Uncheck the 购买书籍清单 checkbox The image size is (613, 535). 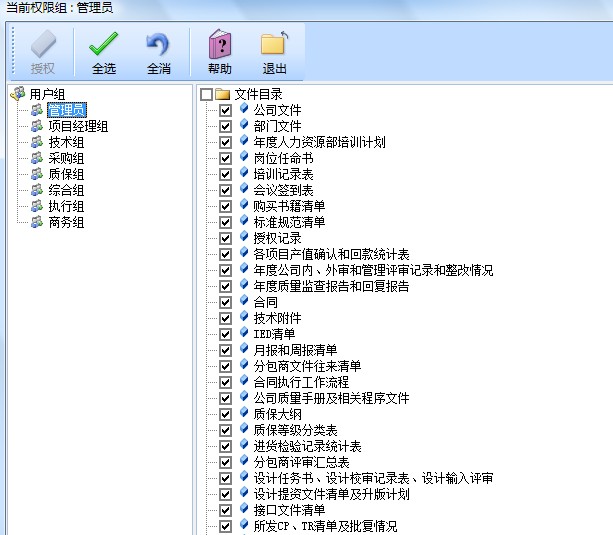tap(225, 206)
